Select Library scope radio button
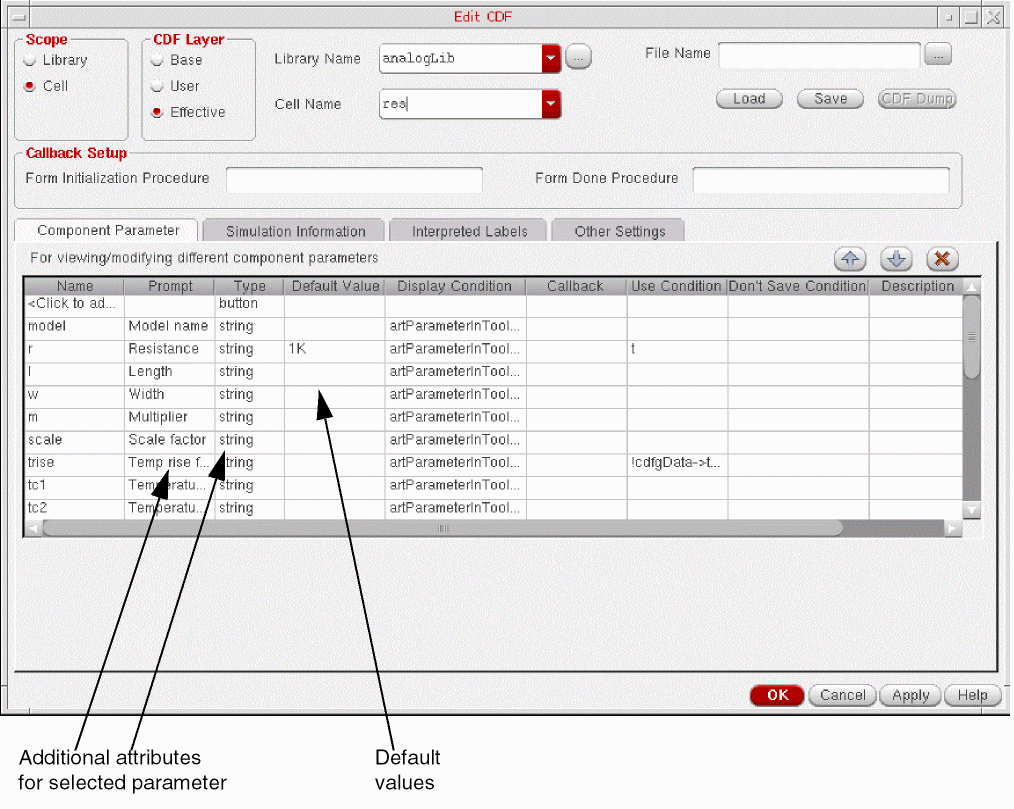This screenshot has width=1014, height=809. 30,61
